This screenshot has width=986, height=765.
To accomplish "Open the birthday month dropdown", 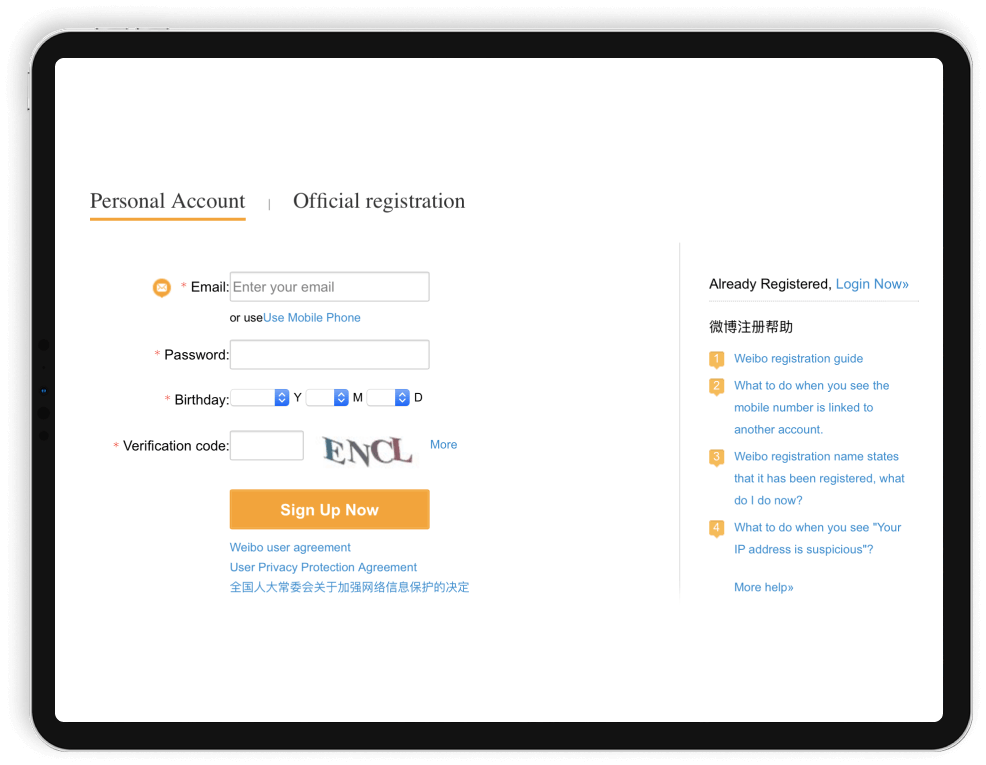I will click(327, 397).
